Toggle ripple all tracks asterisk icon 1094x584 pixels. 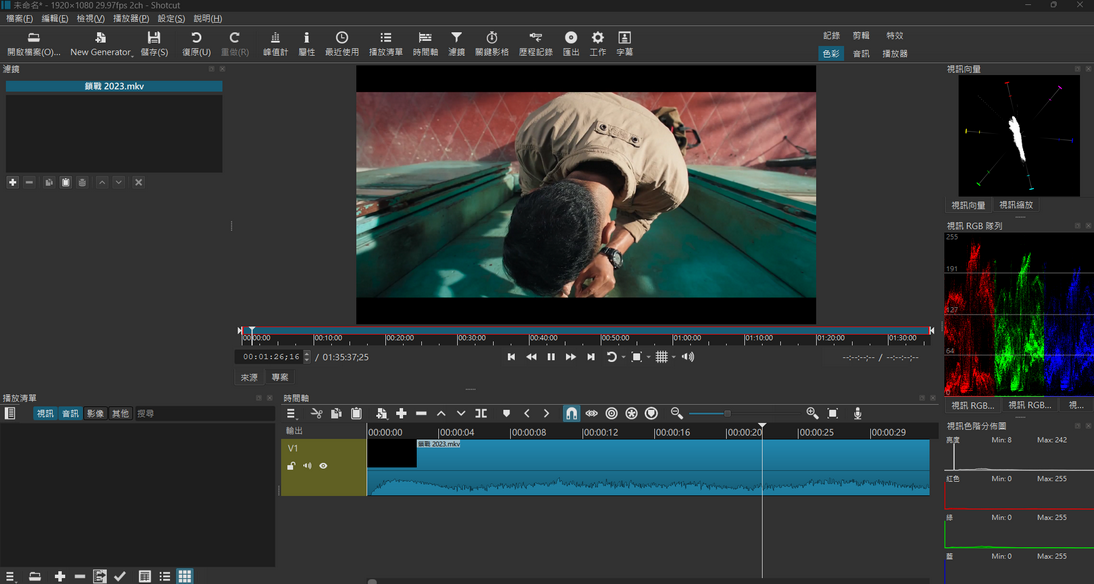coord(631,414)
